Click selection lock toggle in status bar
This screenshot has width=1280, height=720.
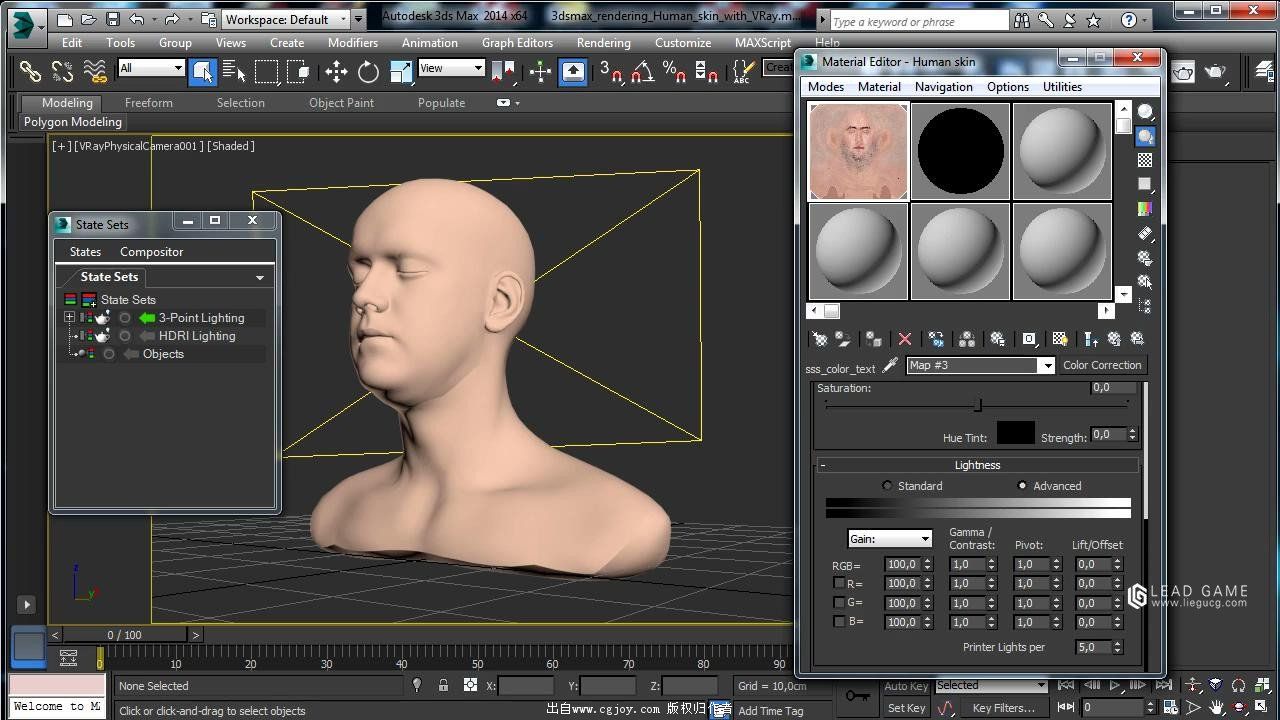(443, 686)
